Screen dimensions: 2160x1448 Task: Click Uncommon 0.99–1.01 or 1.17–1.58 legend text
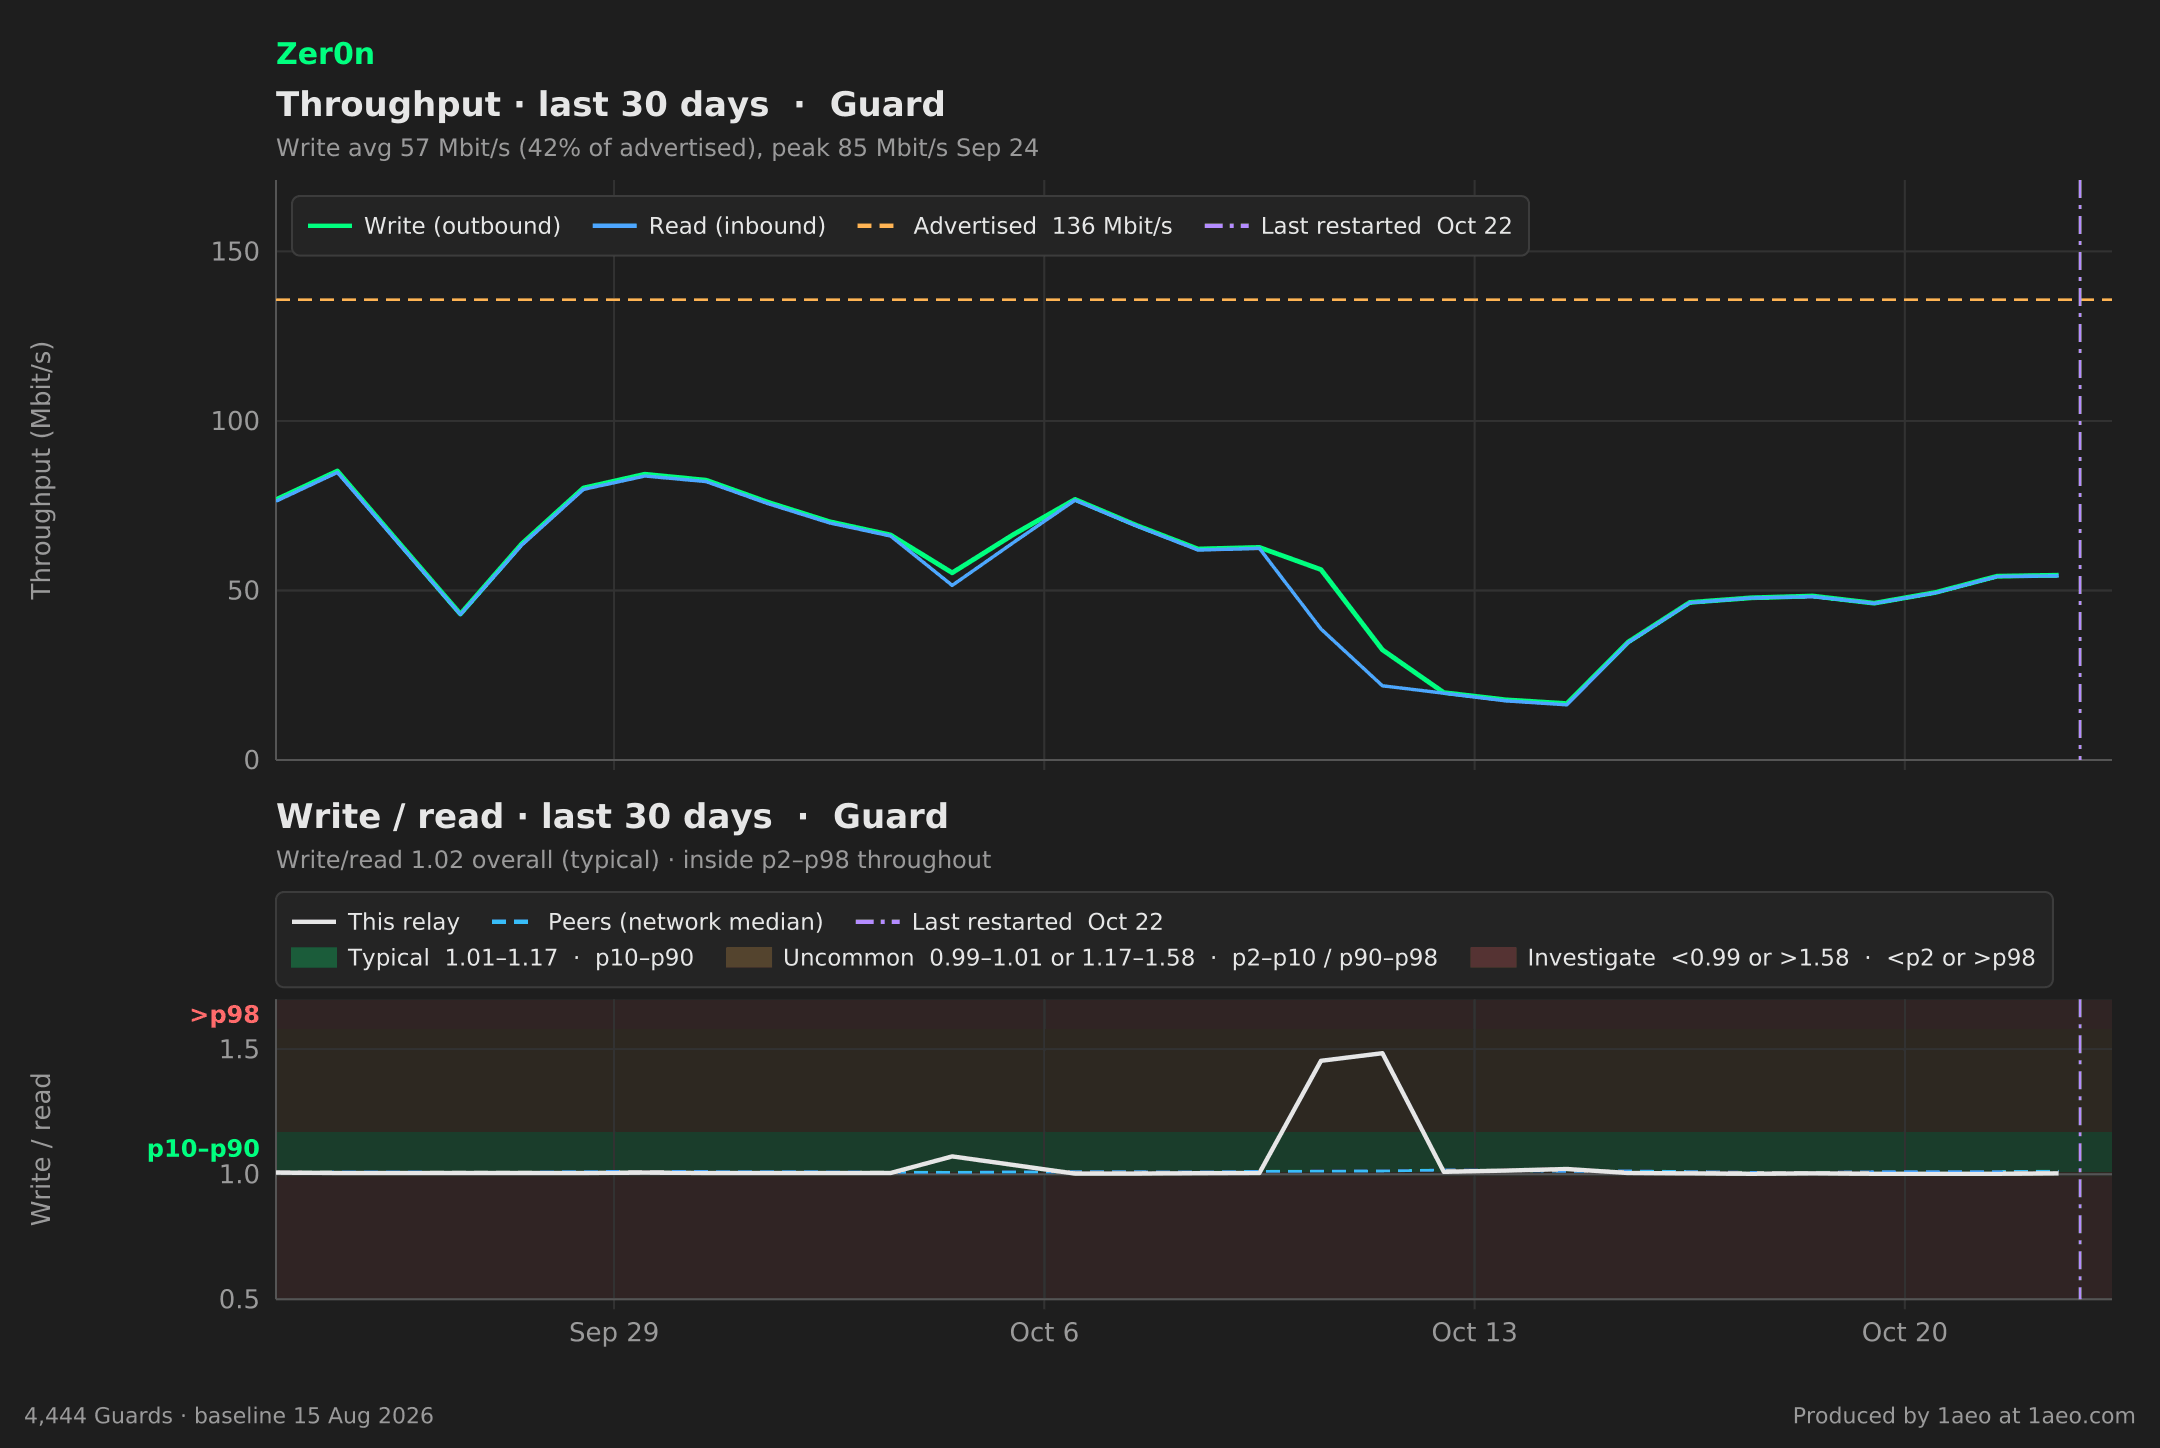[1110, 958]
